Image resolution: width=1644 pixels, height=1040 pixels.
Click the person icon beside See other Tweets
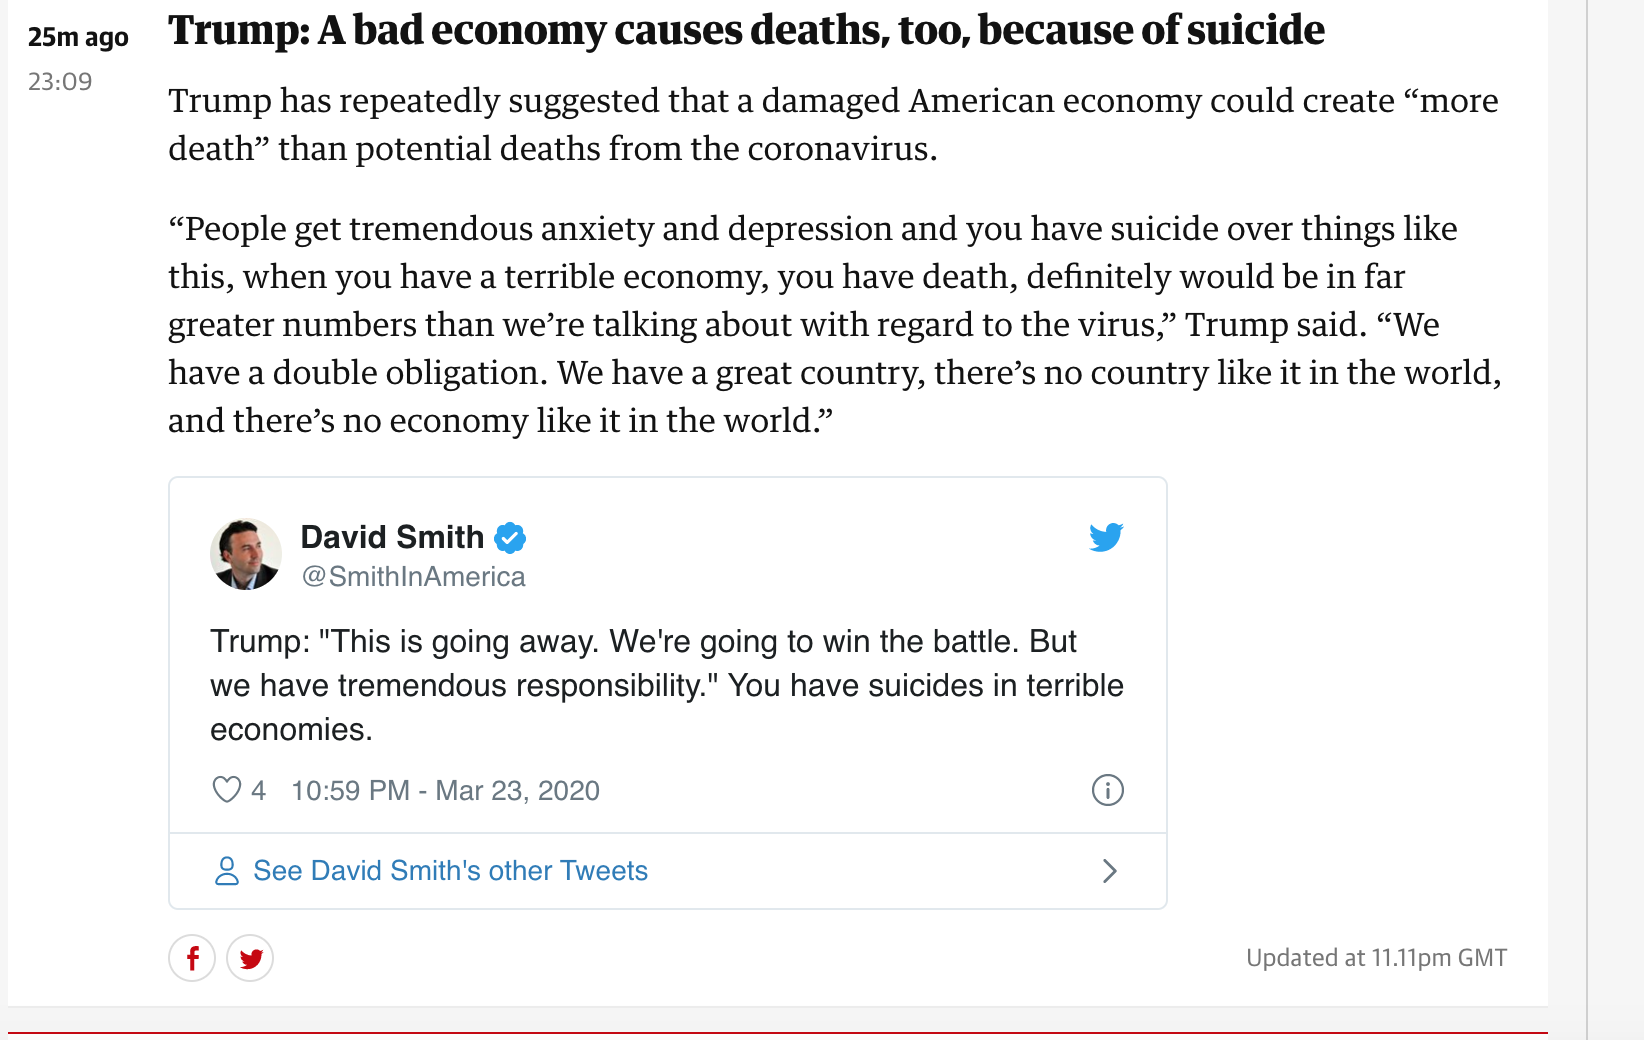coord(227,870)
